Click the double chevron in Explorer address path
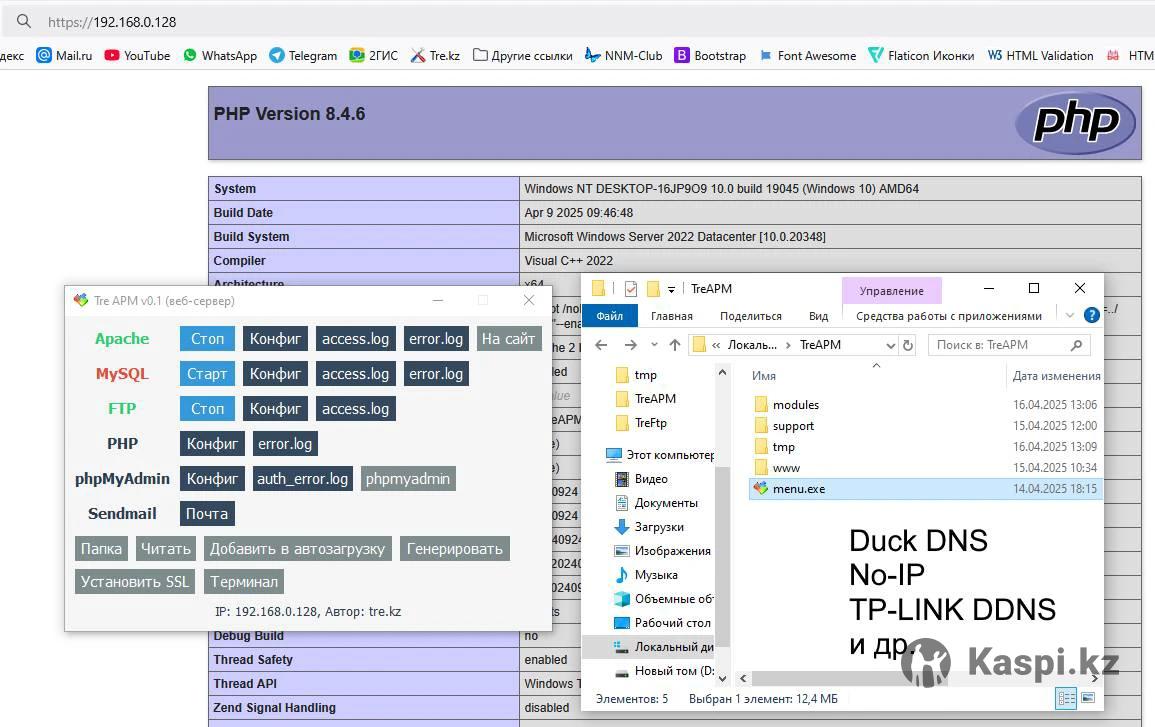Image resolution: width=1155 pixels, height=727 pixels. 716,345
